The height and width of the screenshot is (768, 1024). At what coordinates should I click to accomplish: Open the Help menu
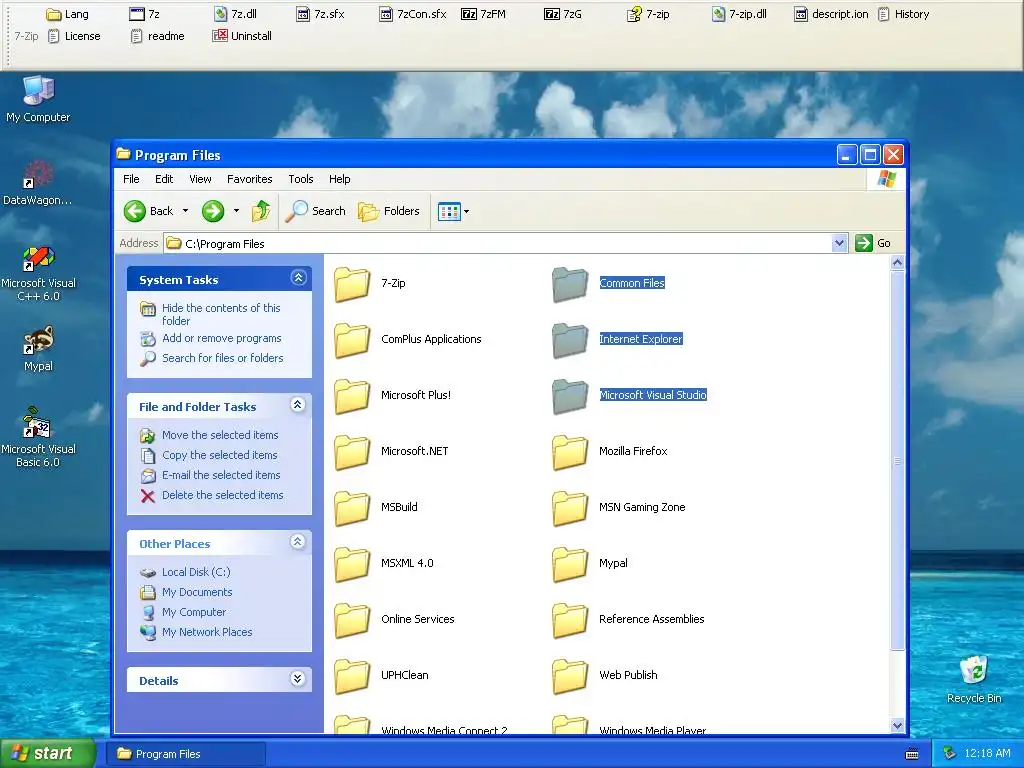pyautogui.click(x=340, y=179)
